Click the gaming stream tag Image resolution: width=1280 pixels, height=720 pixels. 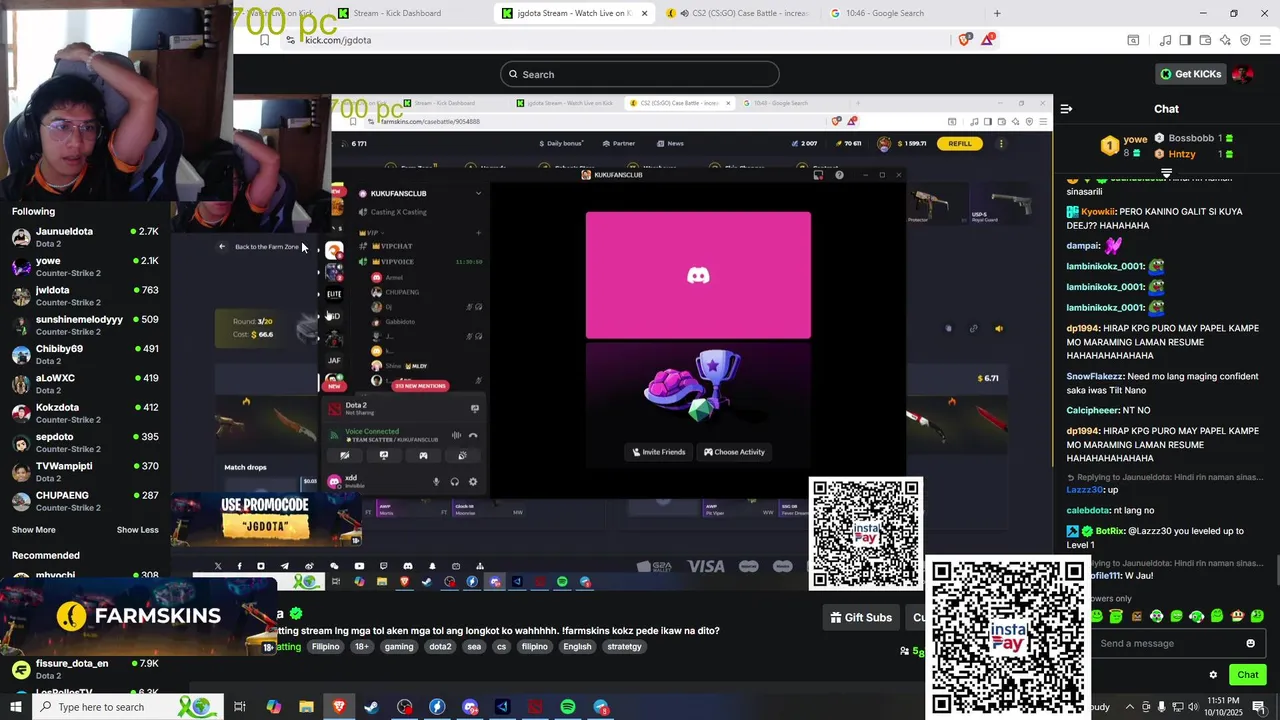[x=398, y=647]
